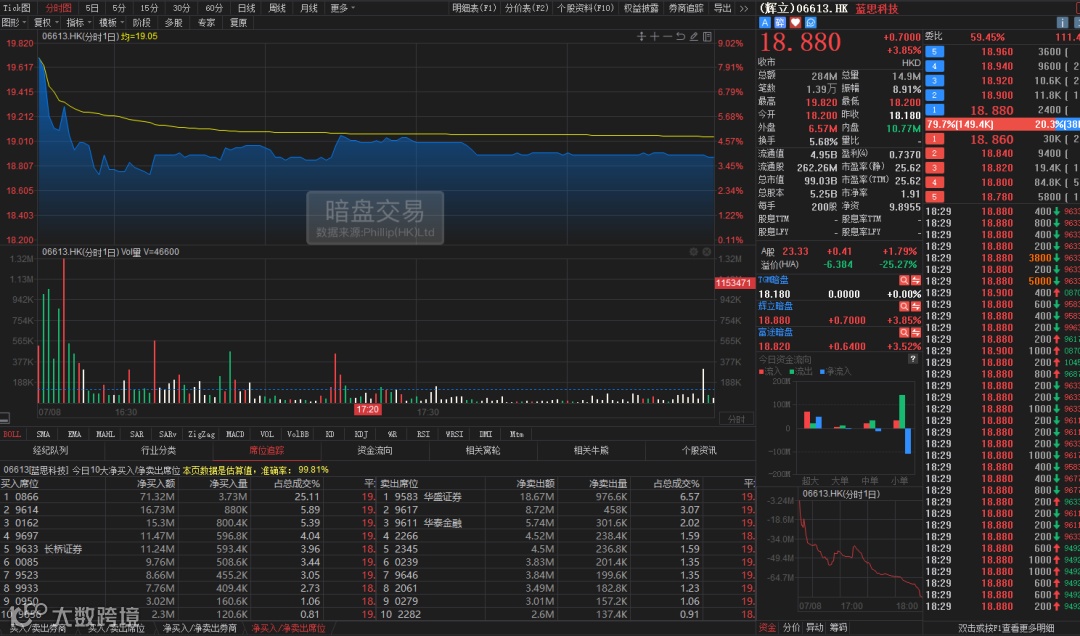Click the blue chat bubble icon

coord(811,23)
